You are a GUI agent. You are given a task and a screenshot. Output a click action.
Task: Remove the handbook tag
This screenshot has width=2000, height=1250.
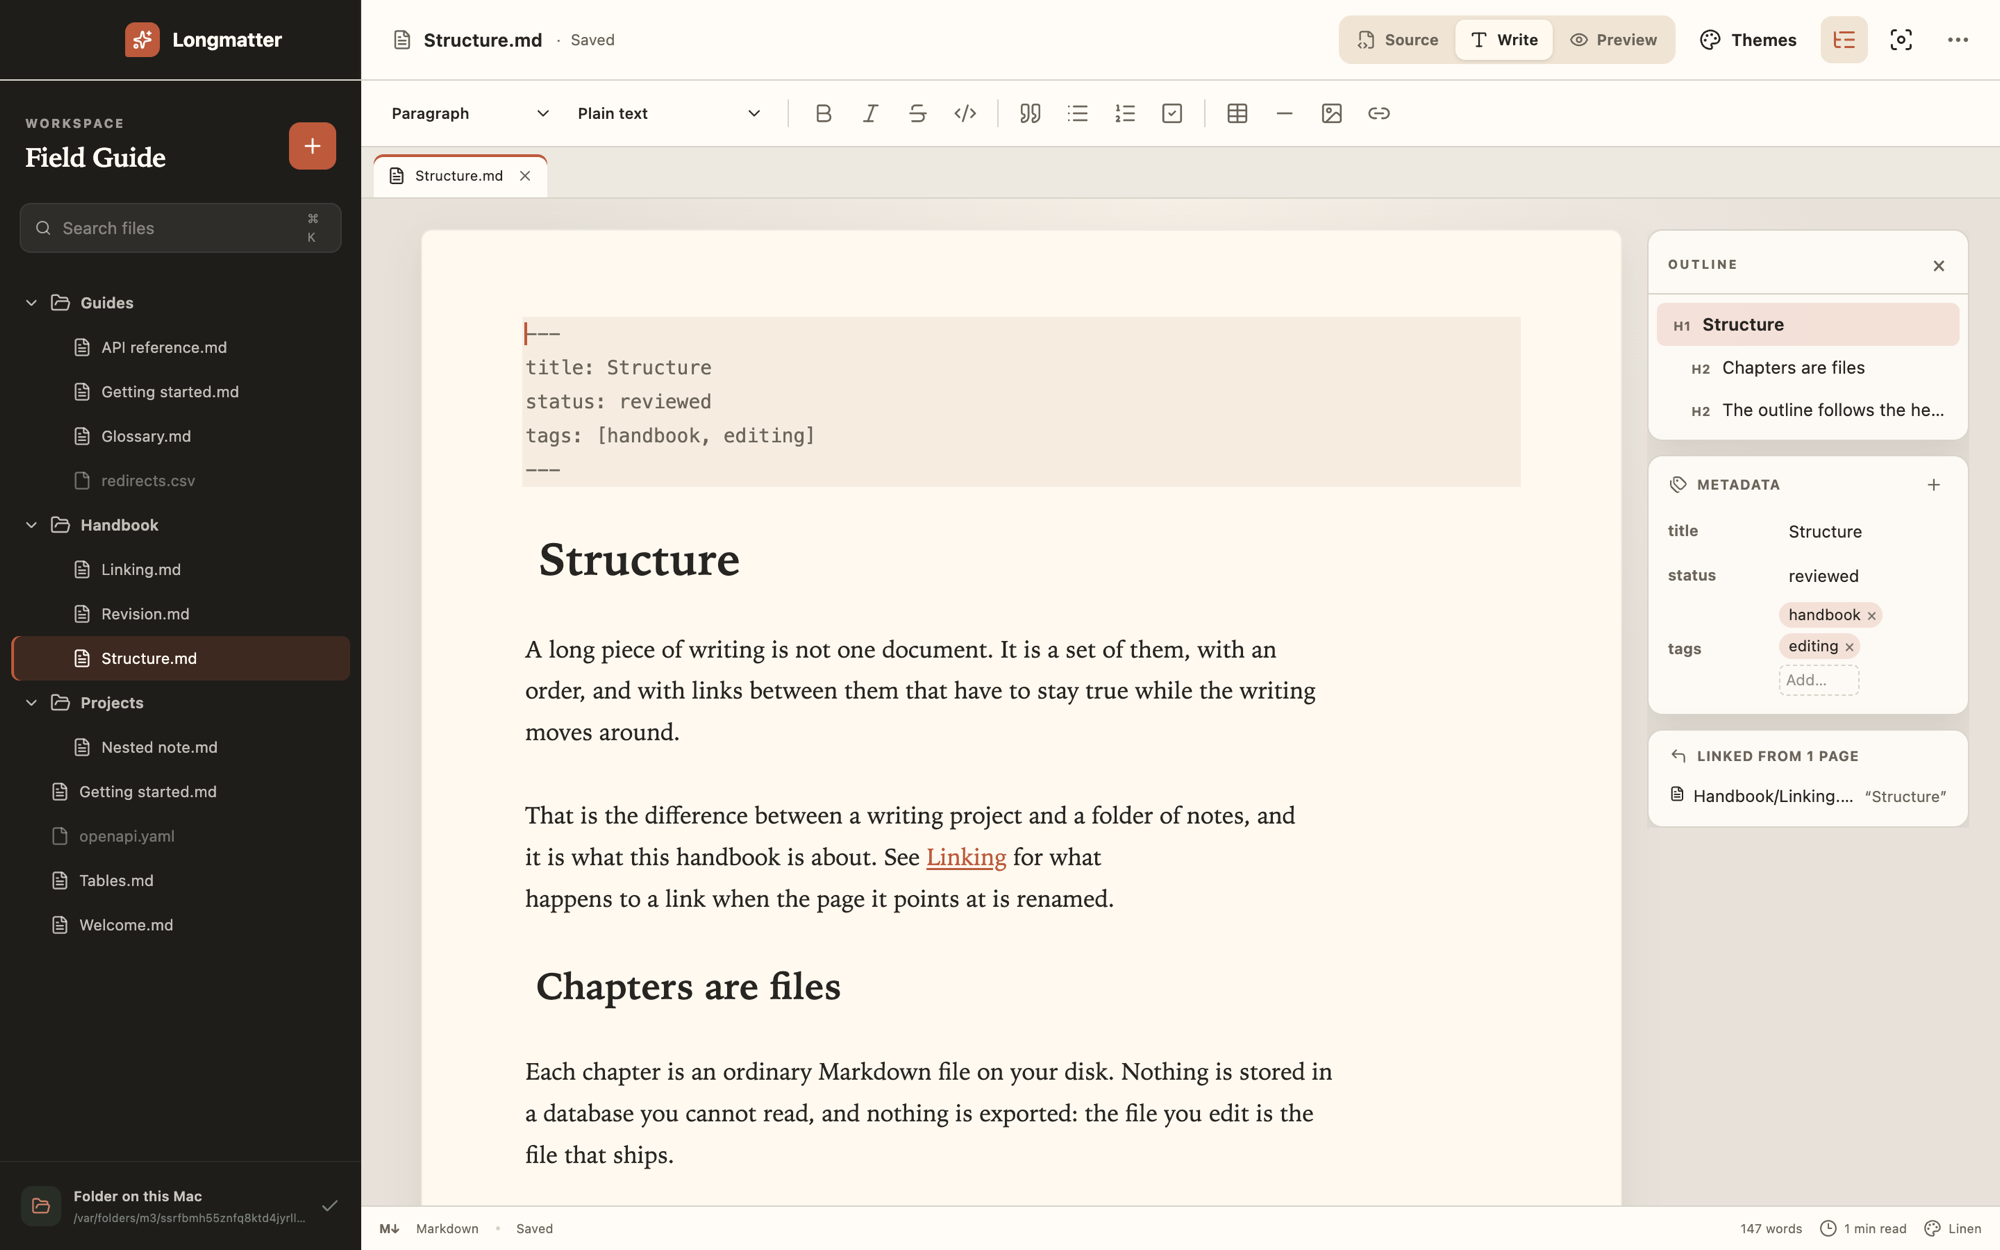(1872, 616)
